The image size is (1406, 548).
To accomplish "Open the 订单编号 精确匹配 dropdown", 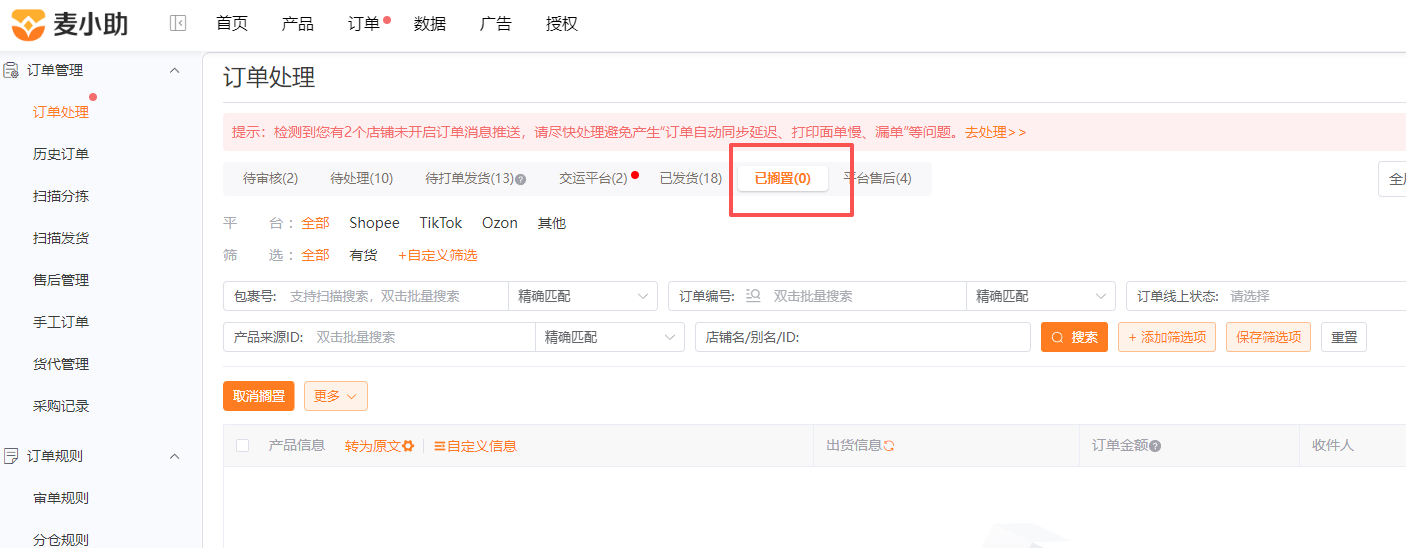I will (x=1040, y=296).
